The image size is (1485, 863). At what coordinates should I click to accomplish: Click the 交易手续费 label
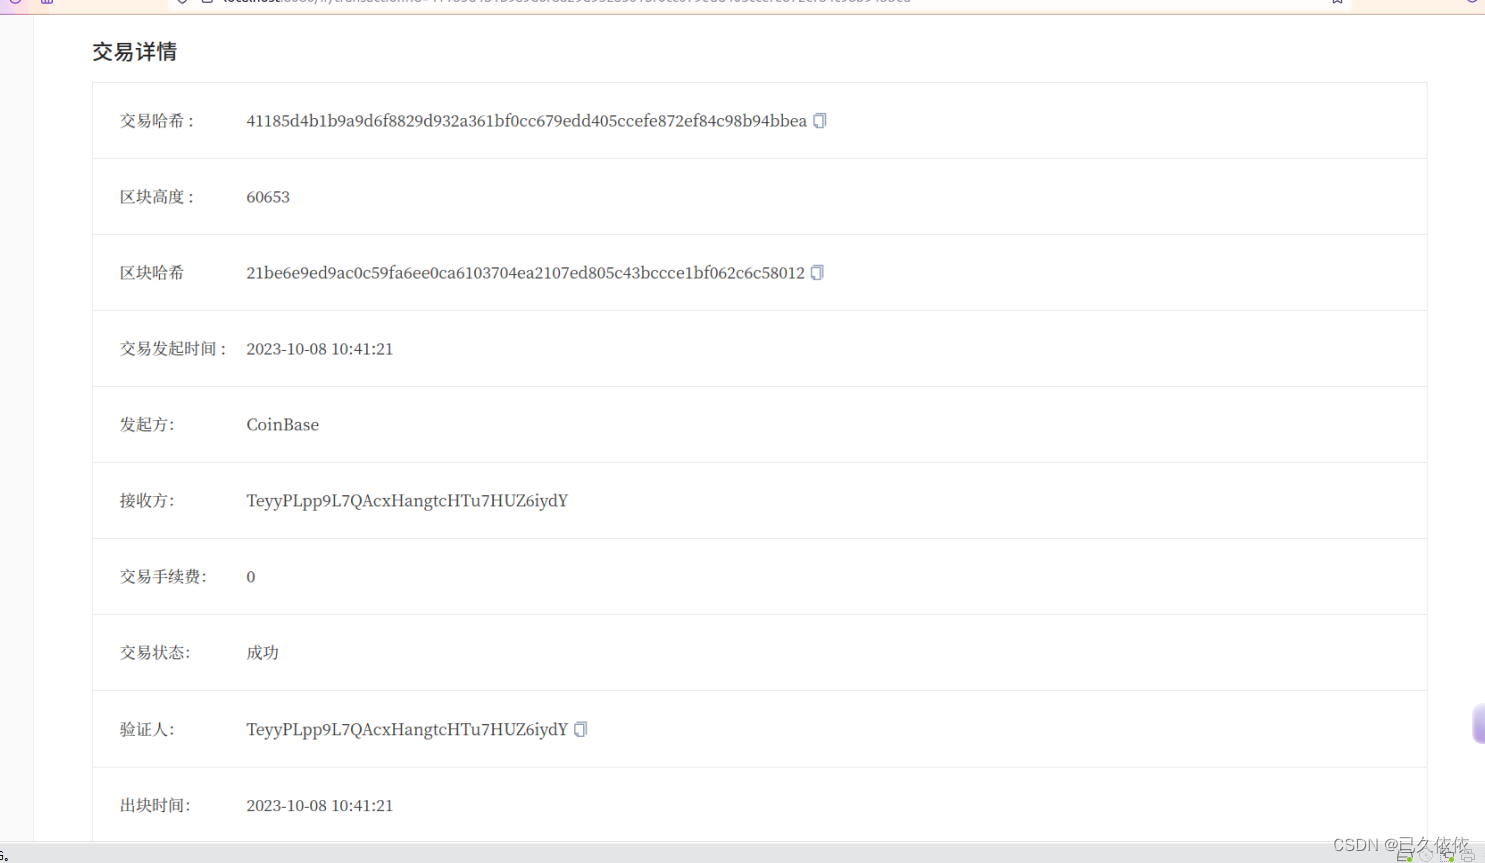click(x=163, y=577)
